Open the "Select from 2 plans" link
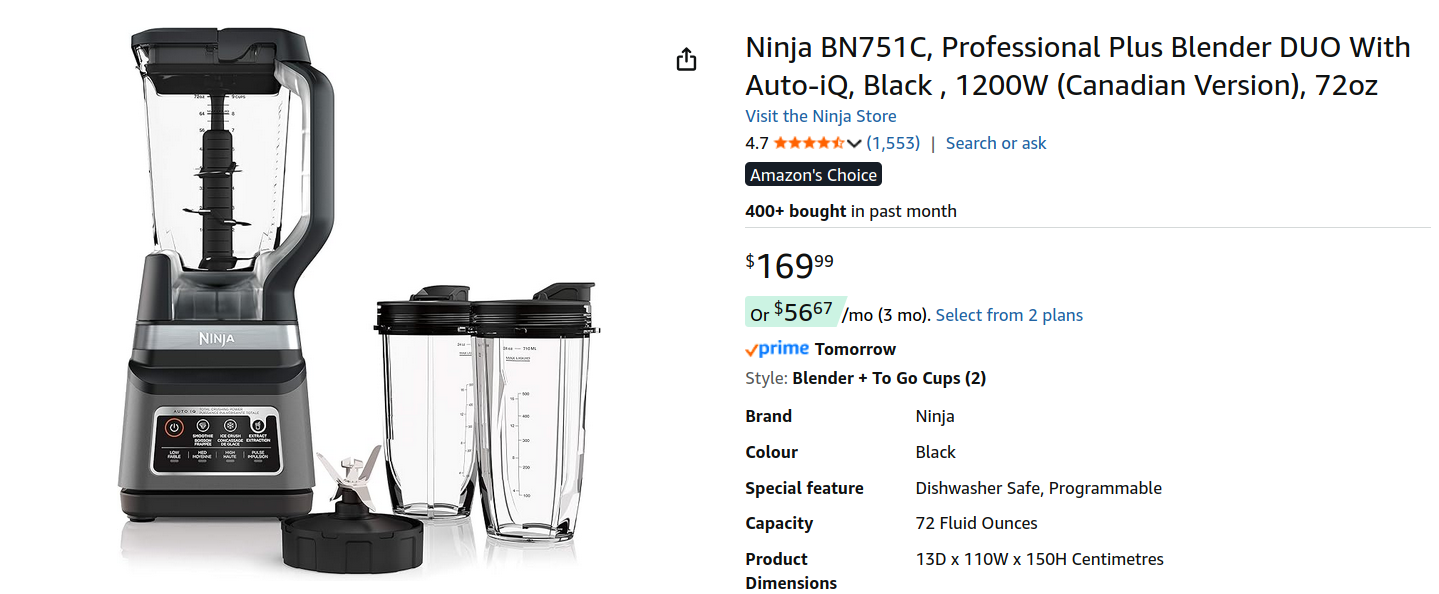The image size is (1439, 594). [1009, 315]
